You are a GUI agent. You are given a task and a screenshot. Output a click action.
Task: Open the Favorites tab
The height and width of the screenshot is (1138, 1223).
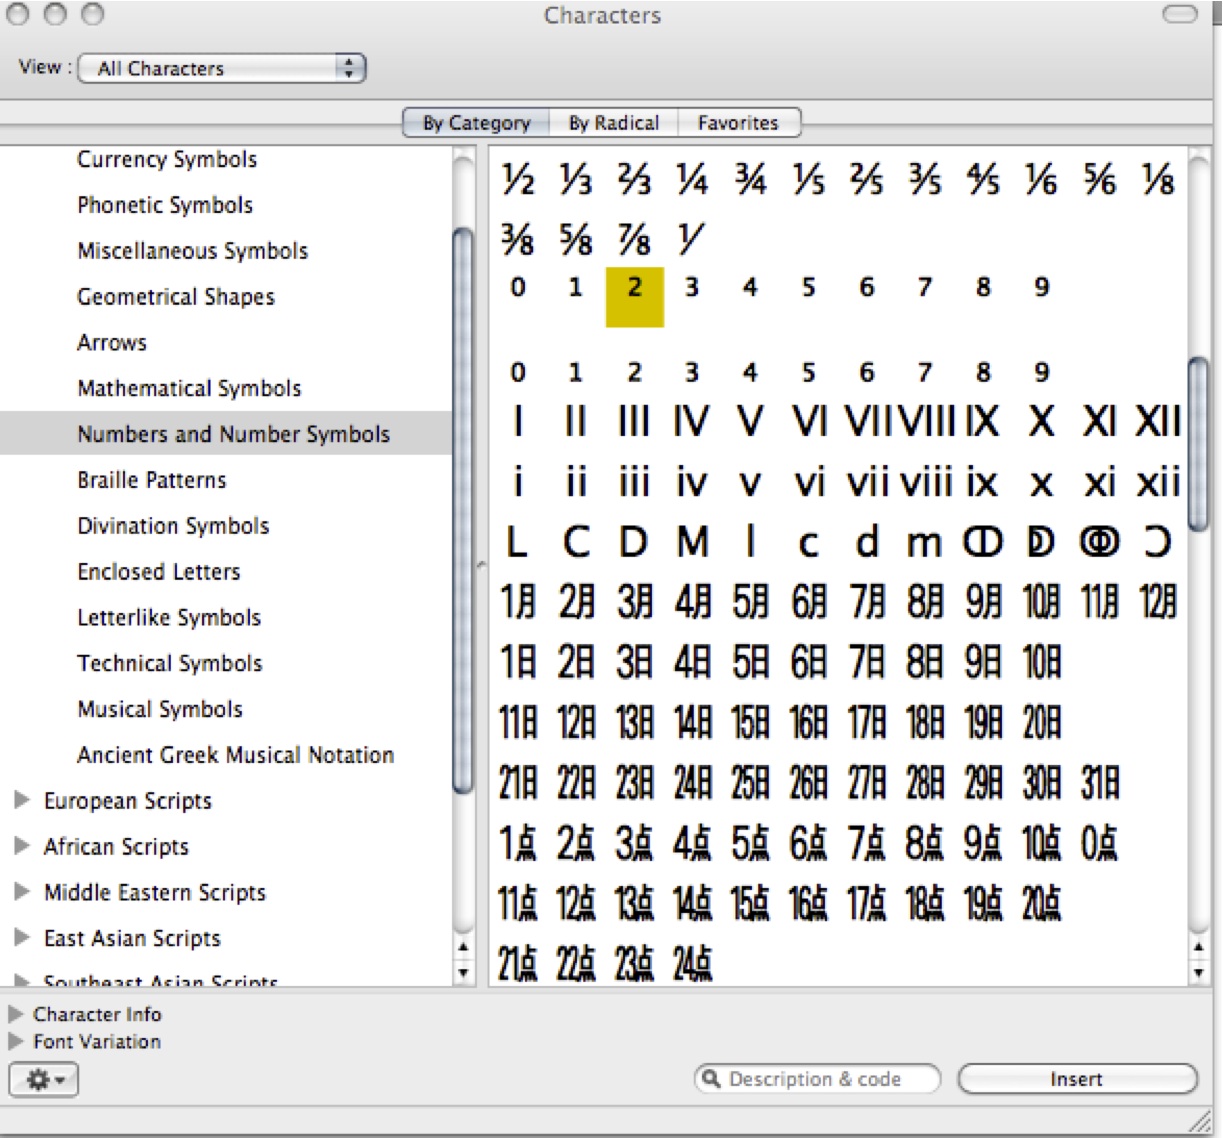point(738,123)
